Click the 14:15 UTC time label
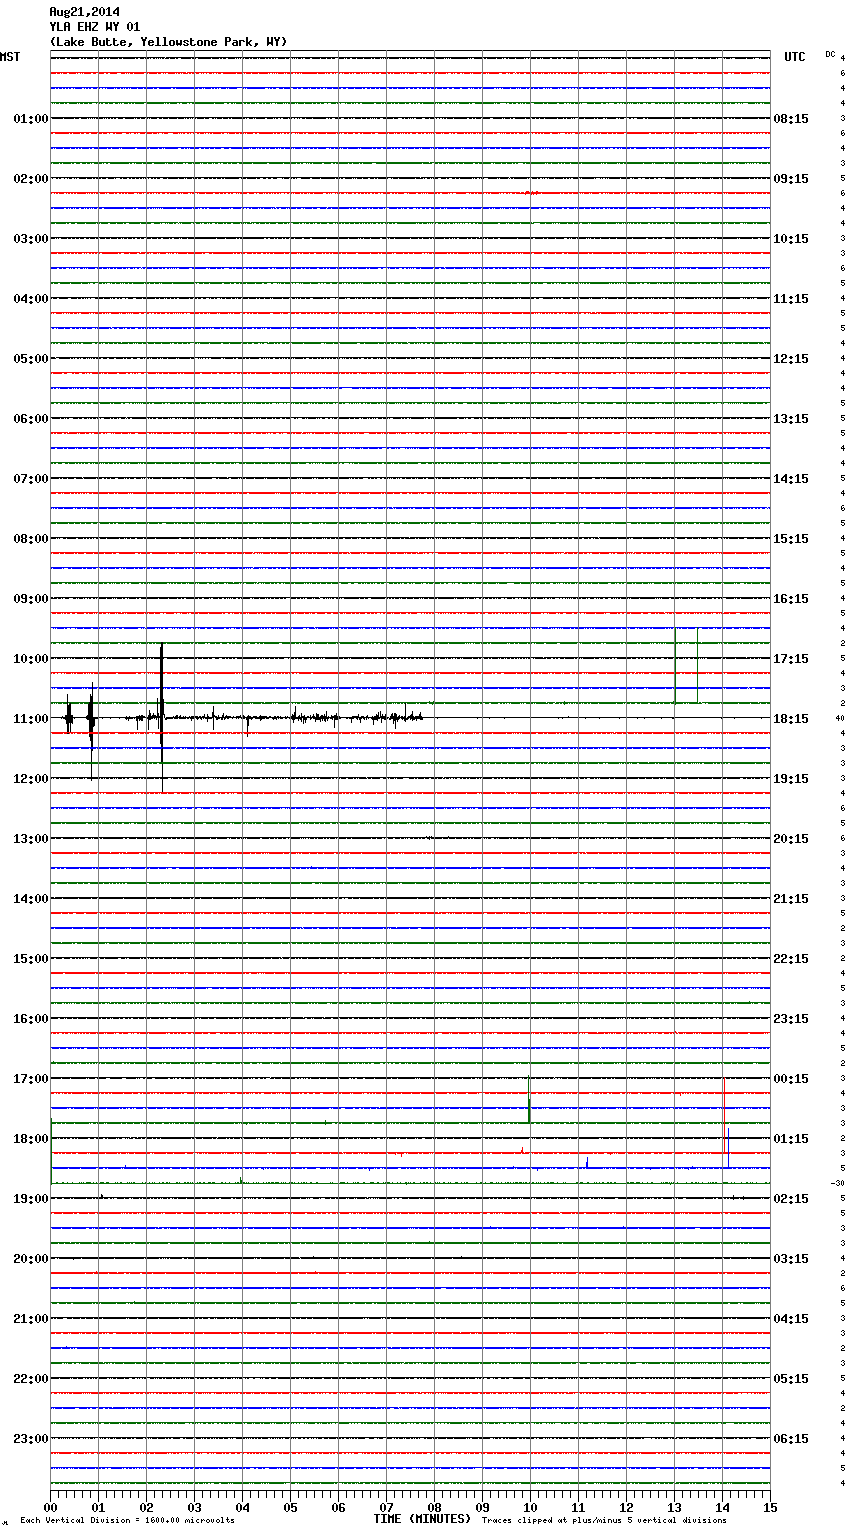Viewport: 850px width, 1534px height. pos(791,479)
